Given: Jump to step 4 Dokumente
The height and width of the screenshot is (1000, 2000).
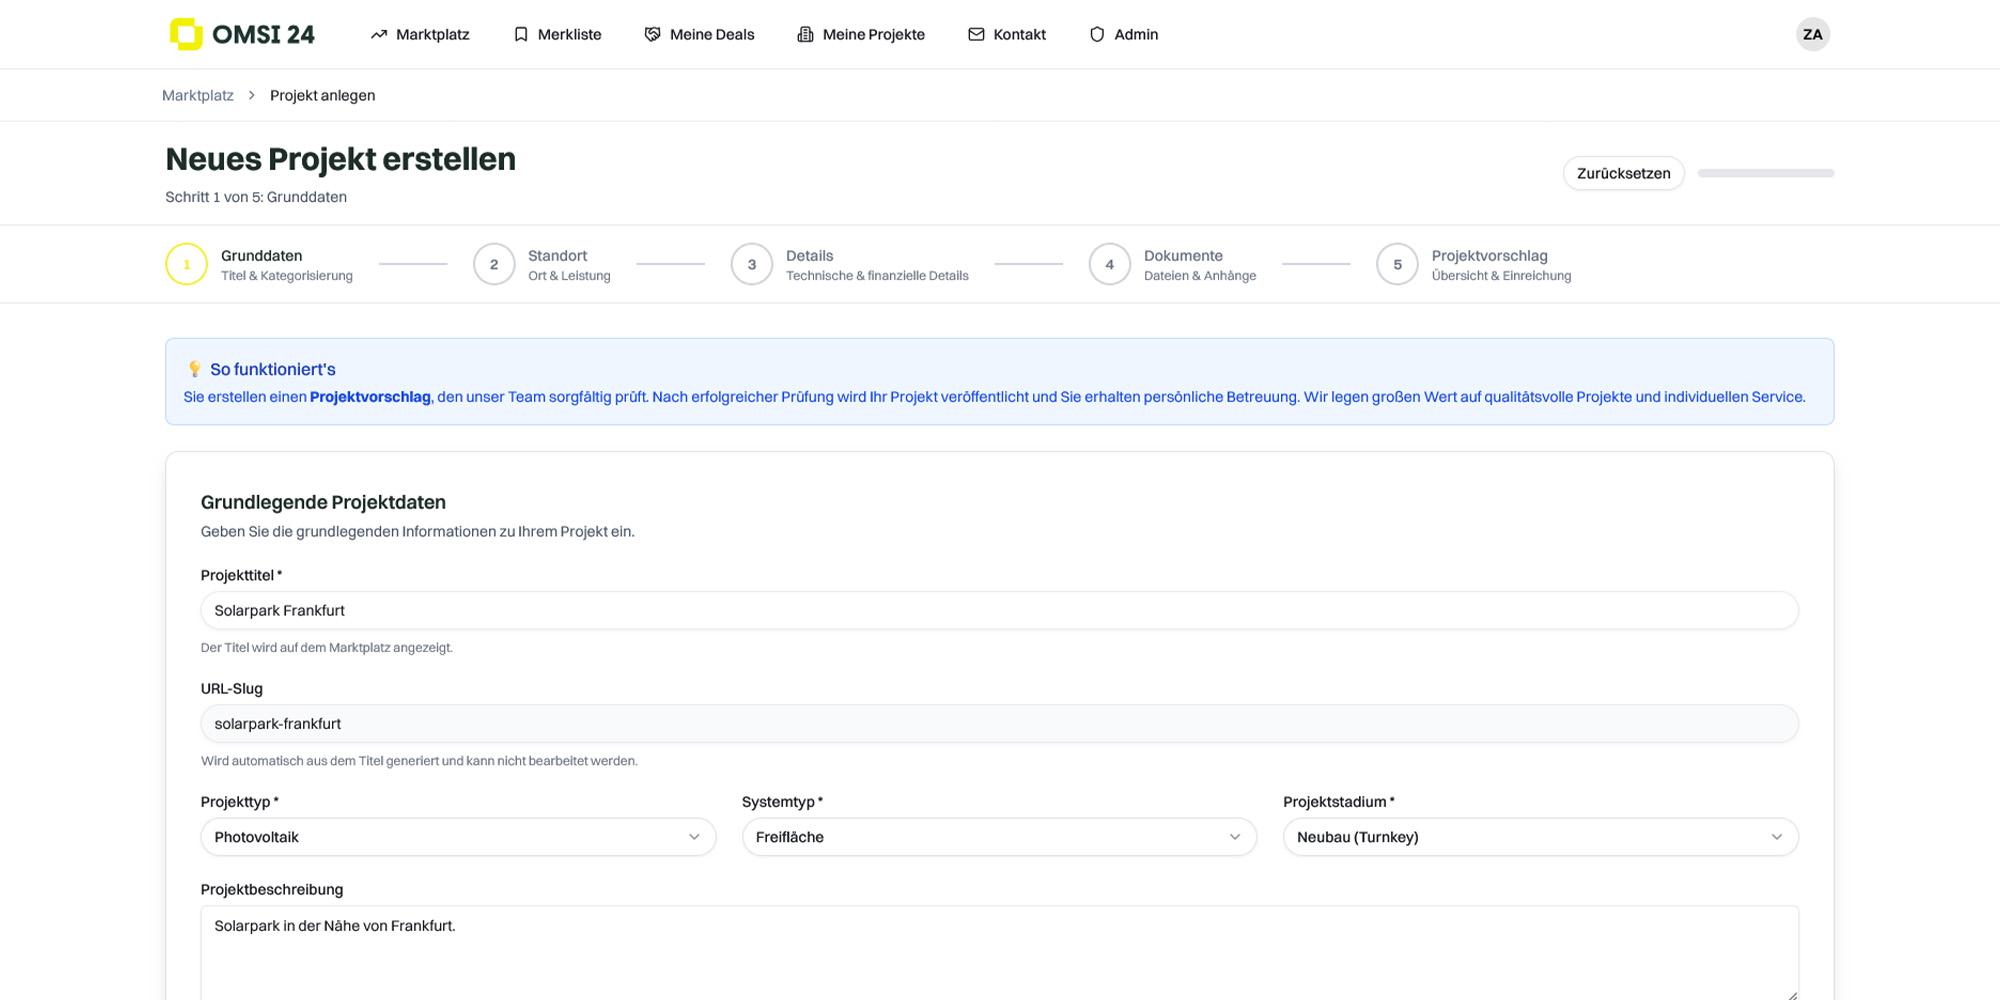Looking at the screenshot, I should 1109,265.
